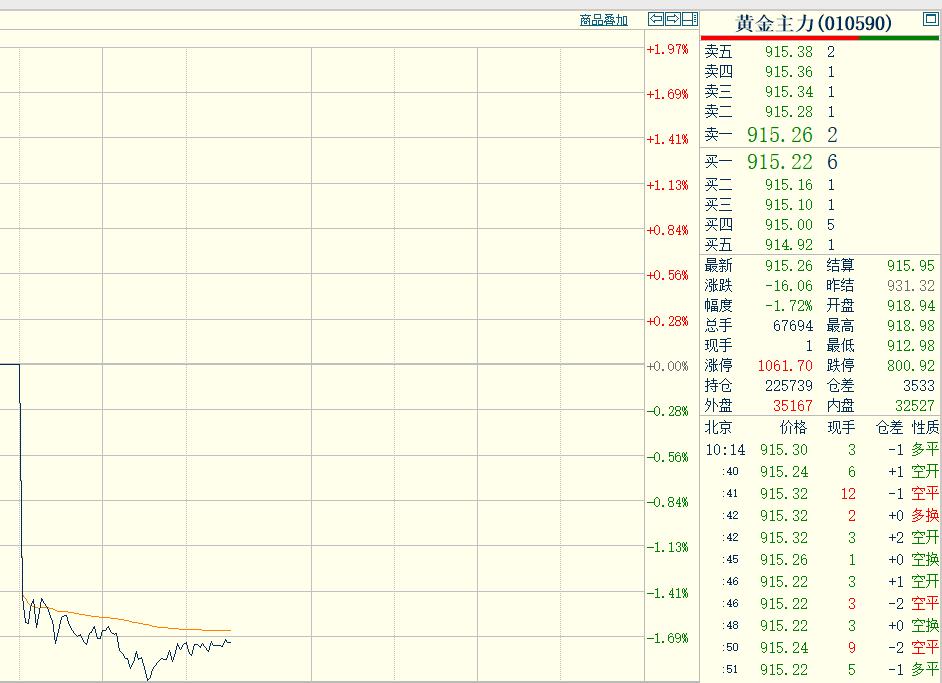Click the red portion of buy/sell ratio bar
The height and width of the screenshot is (683, 942).
pyautogui.click(x=780, y=38)
